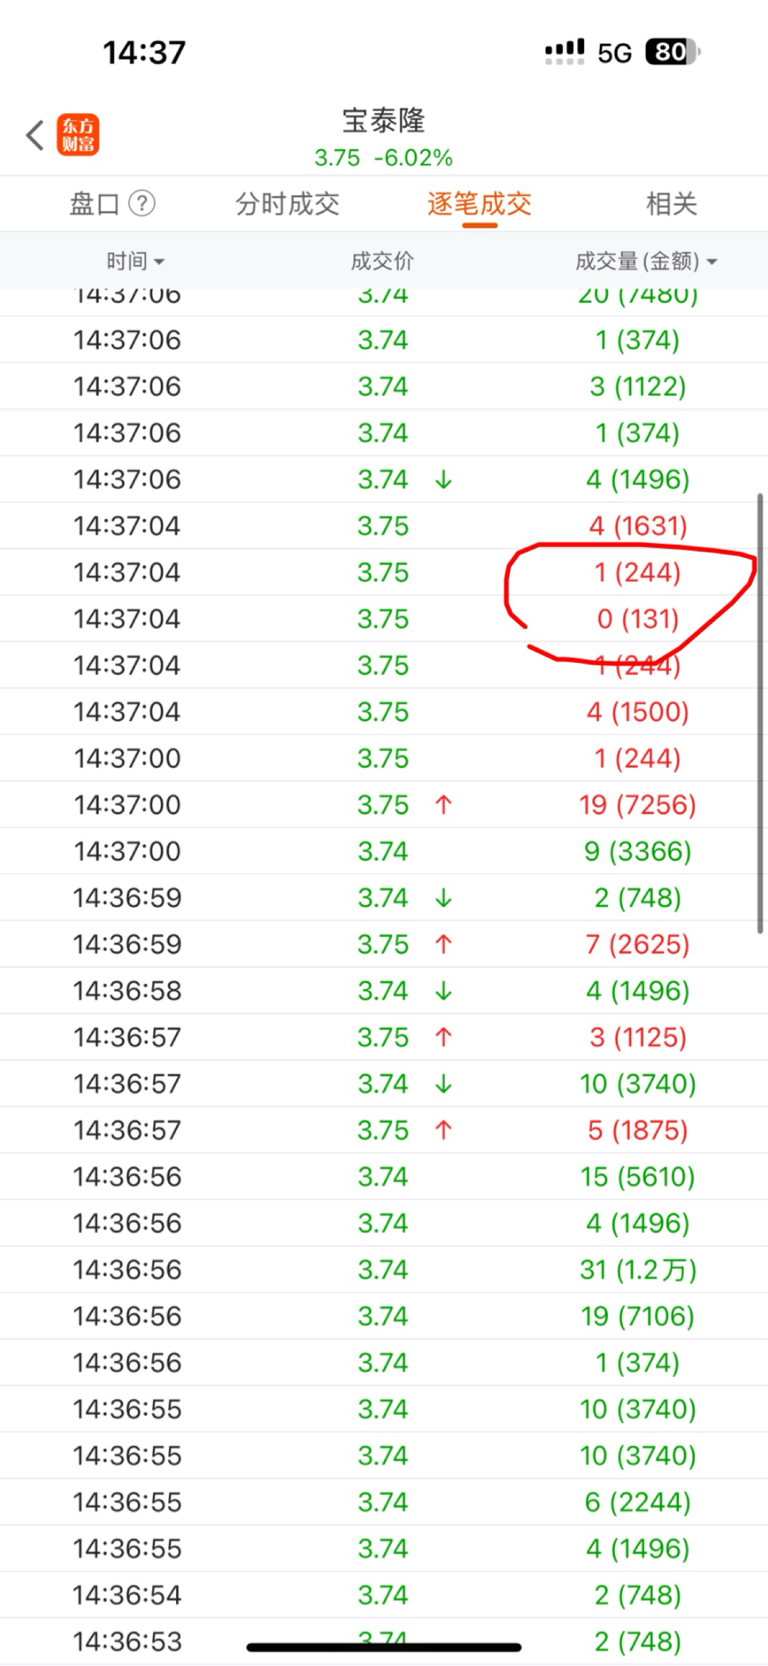Tap the 3.74 price in the 14:36:58 row
Viewport: 768px width, 1666px height.
point(383,991)
